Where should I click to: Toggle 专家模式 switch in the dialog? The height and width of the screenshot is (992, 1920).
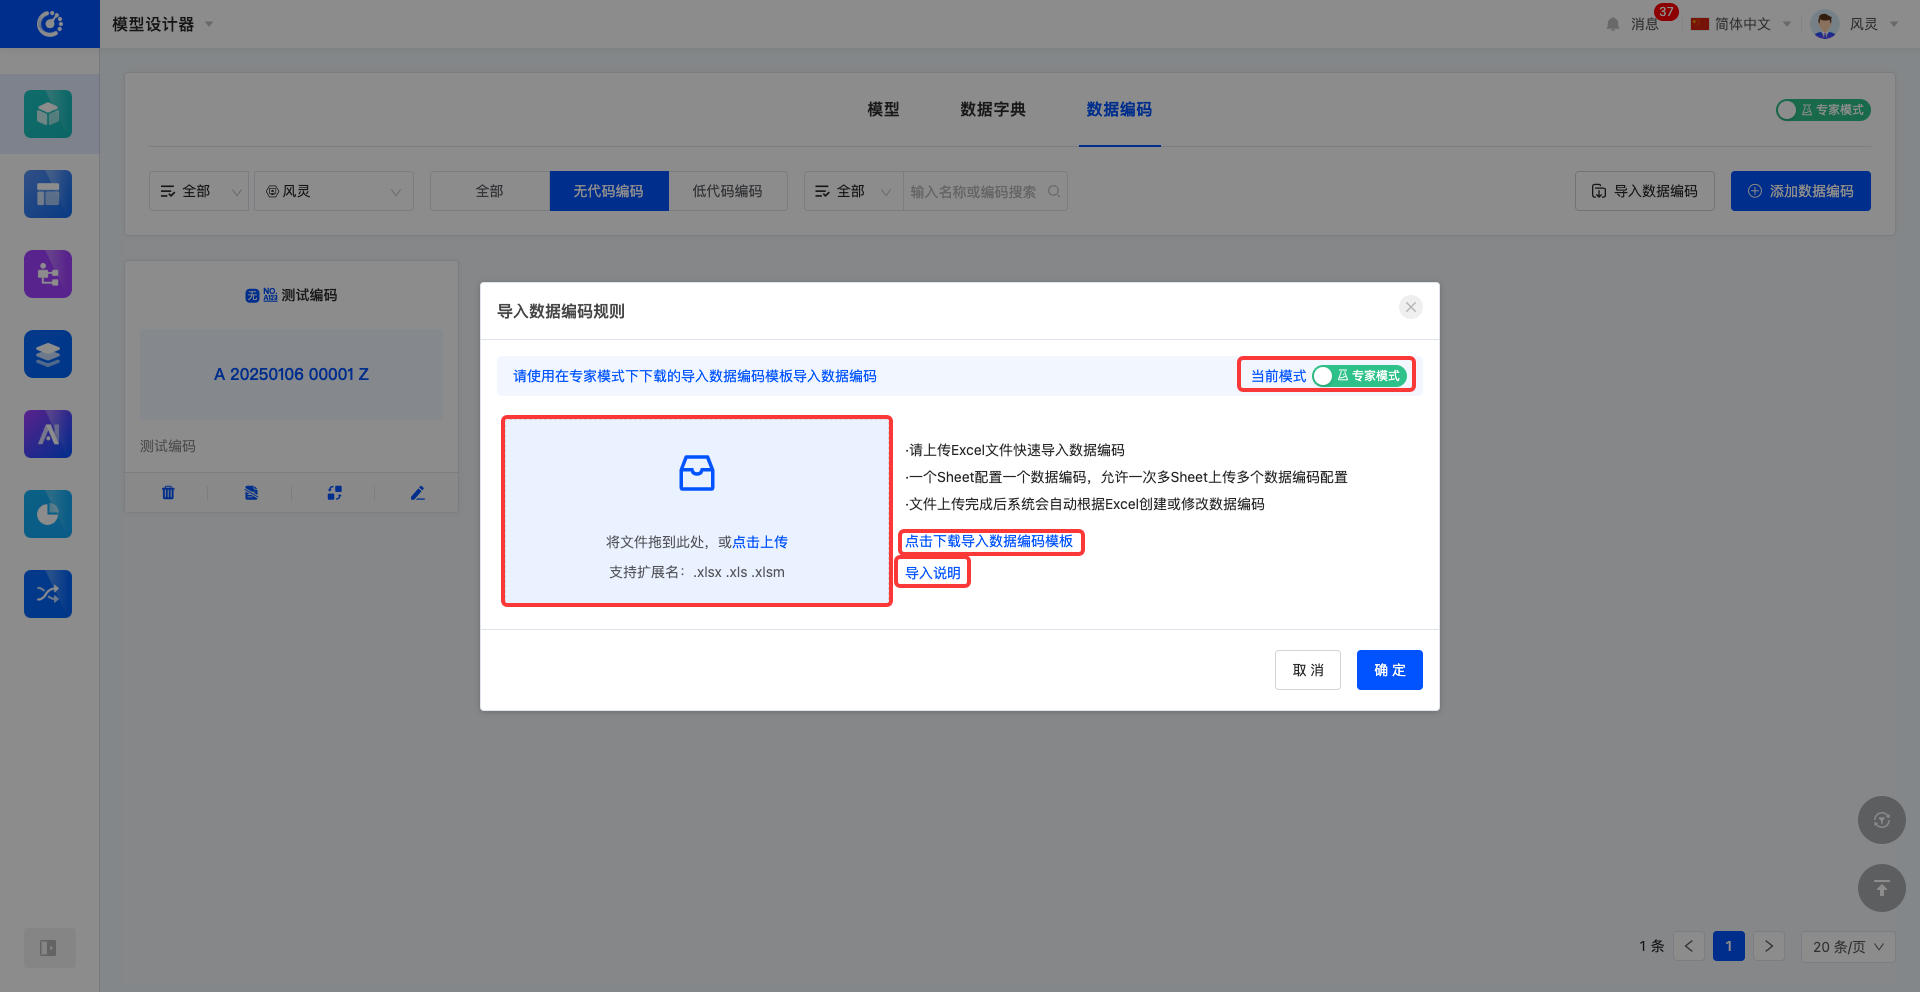pos(1359,376)
